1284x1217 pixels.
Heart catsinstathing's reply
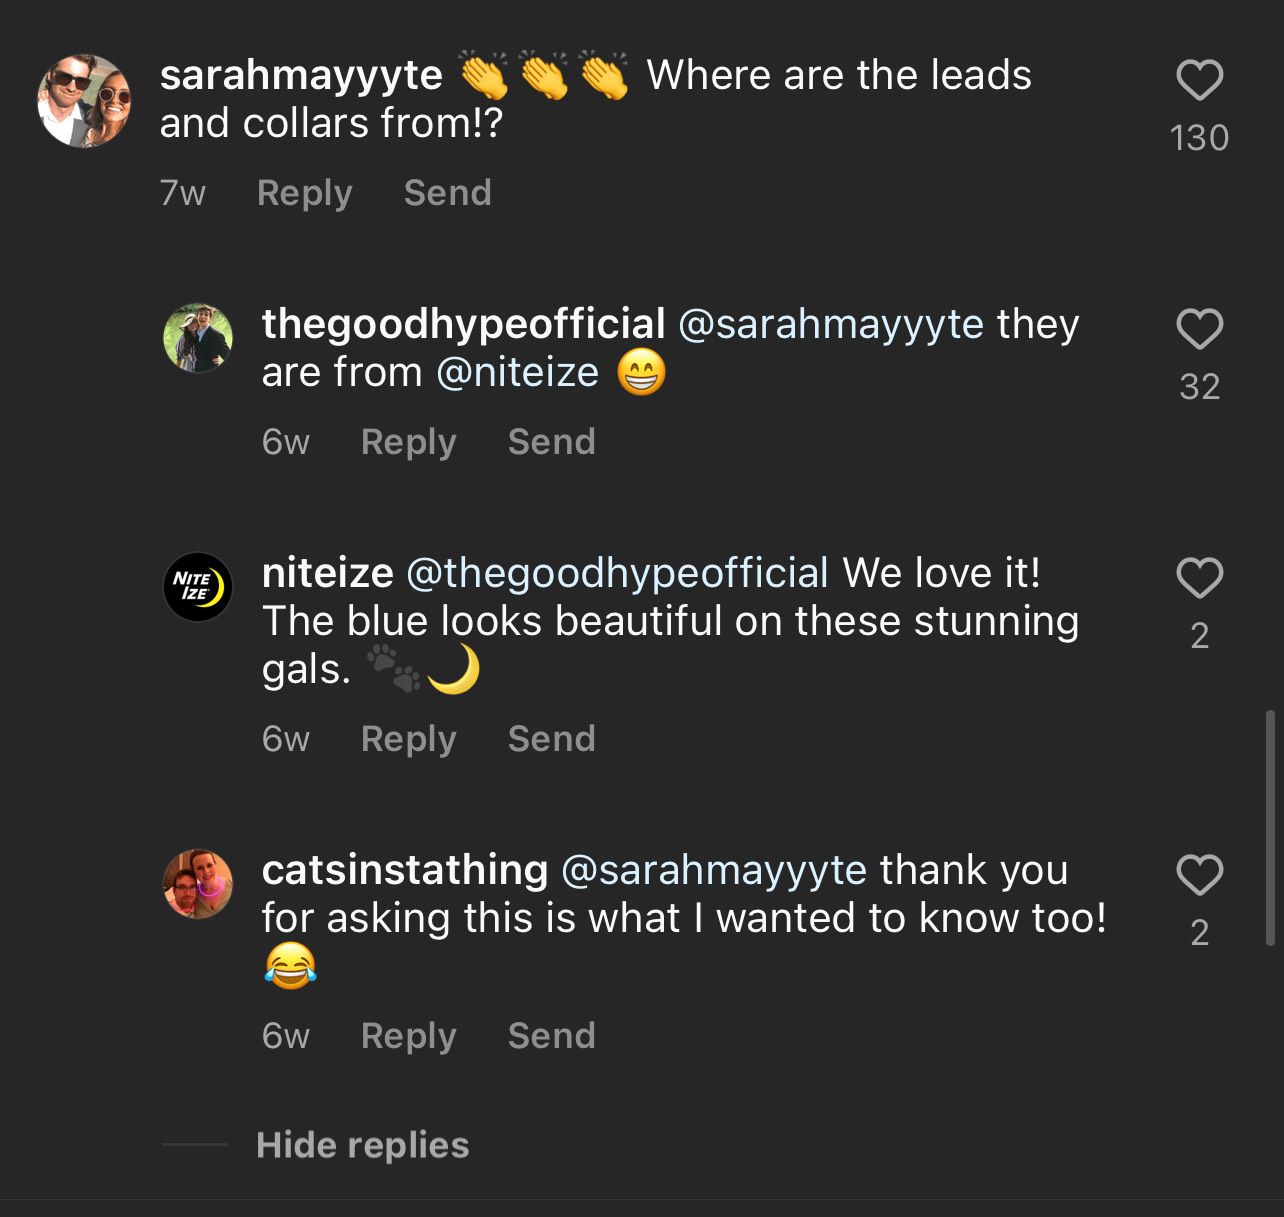[x=1199, y=876]
